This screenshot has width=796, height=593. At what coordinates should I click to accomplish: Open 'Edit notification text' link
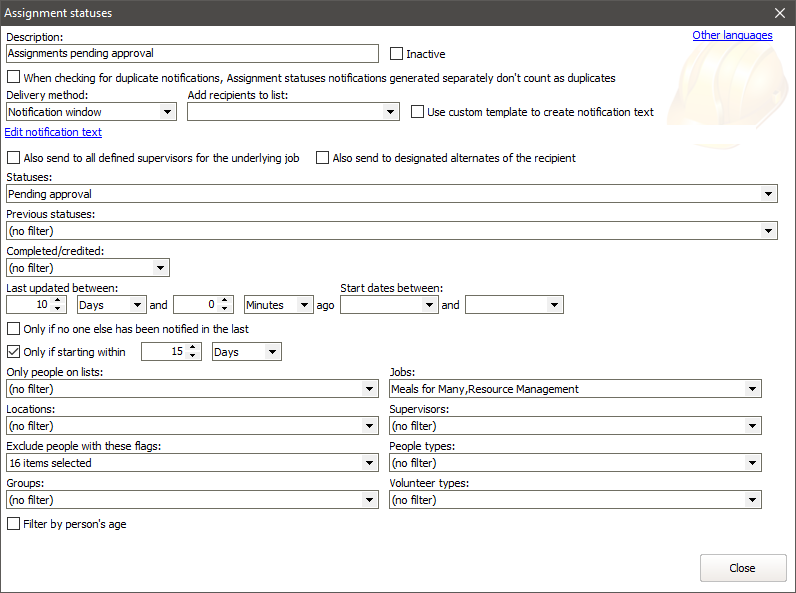[53, 132]
